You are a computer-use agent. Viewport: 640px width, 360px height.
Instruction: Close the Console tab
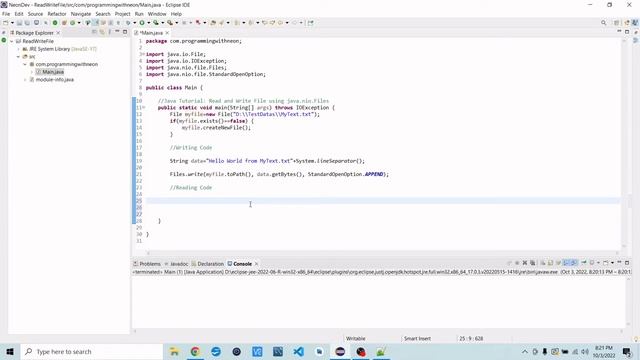tap(256, 264)
